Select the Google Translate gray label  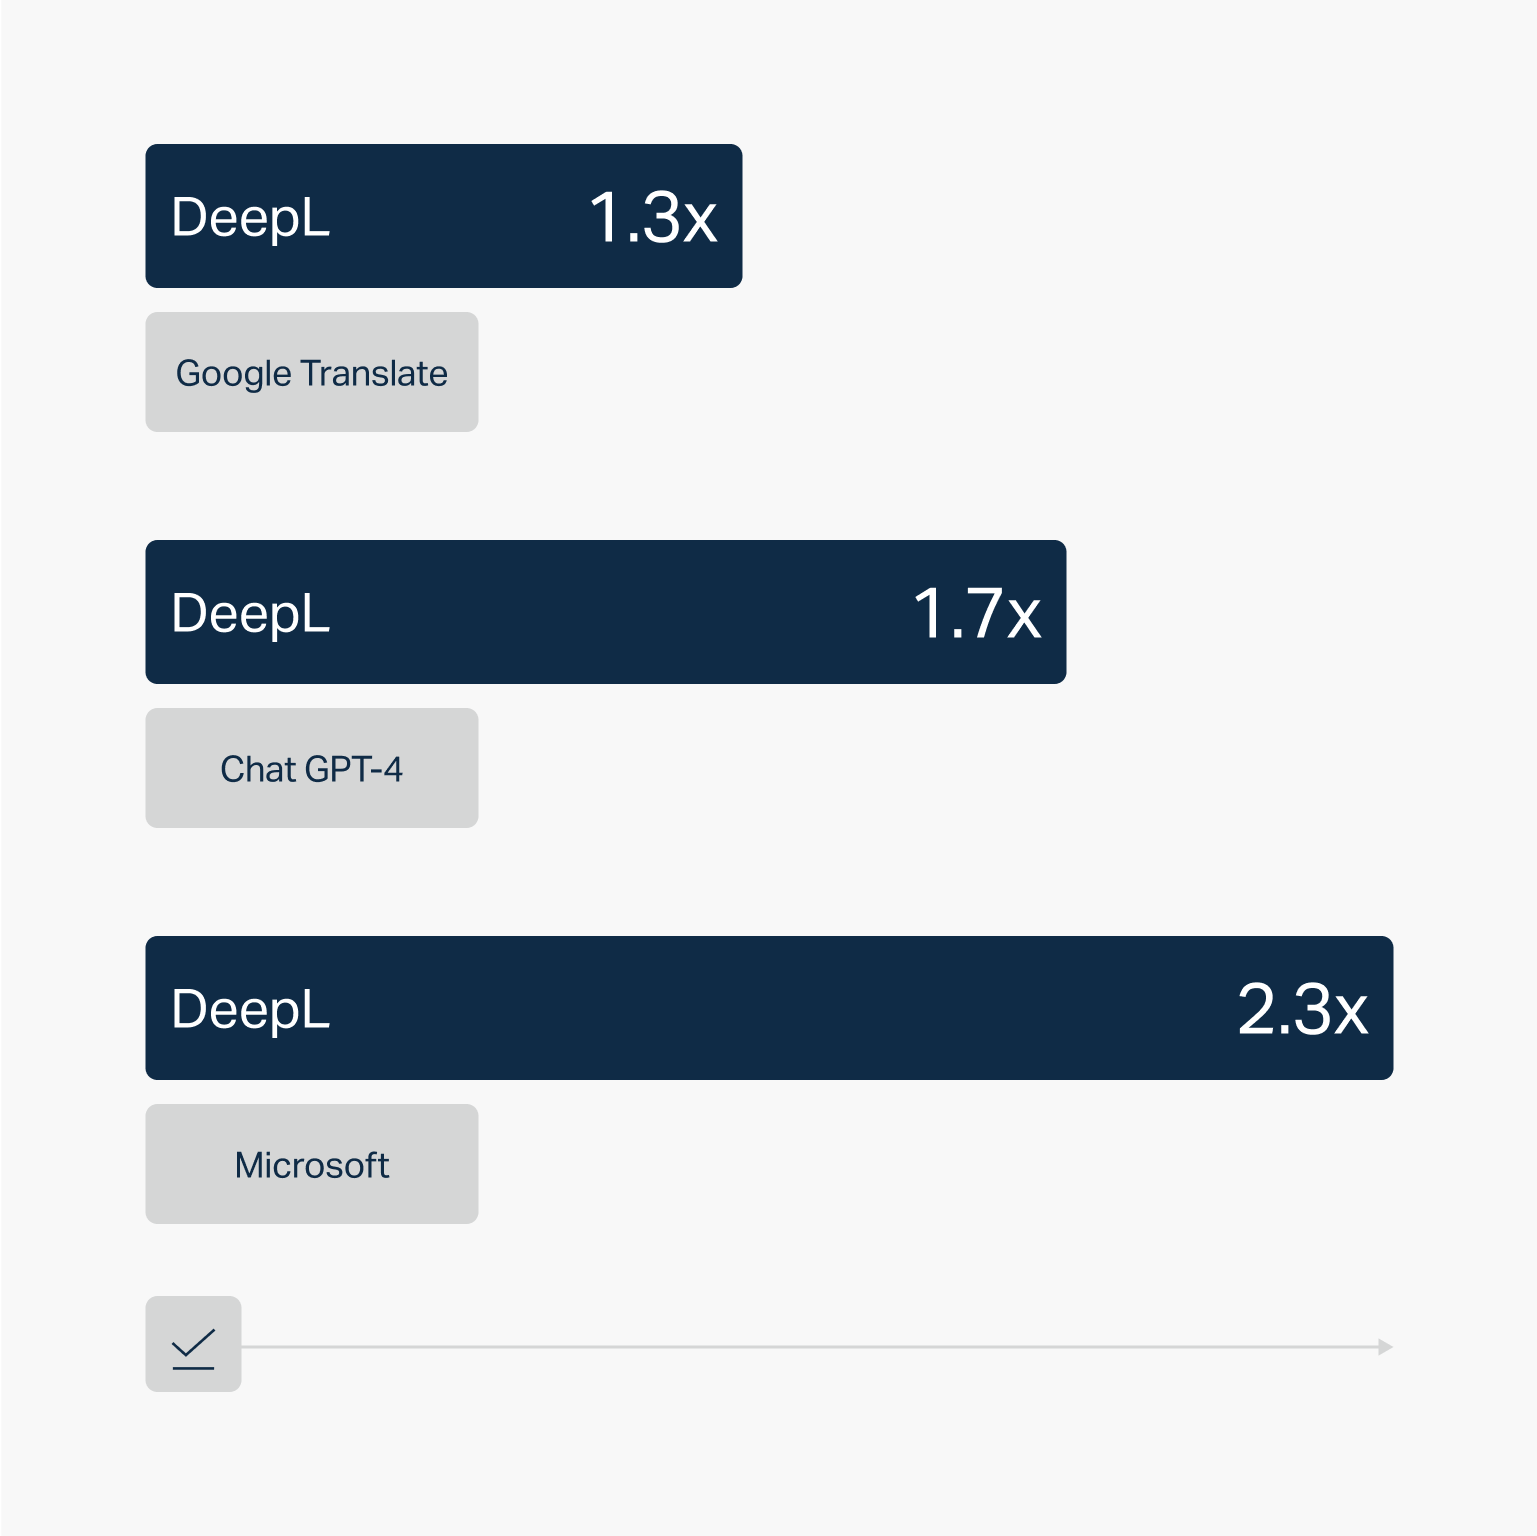(312, 372)
